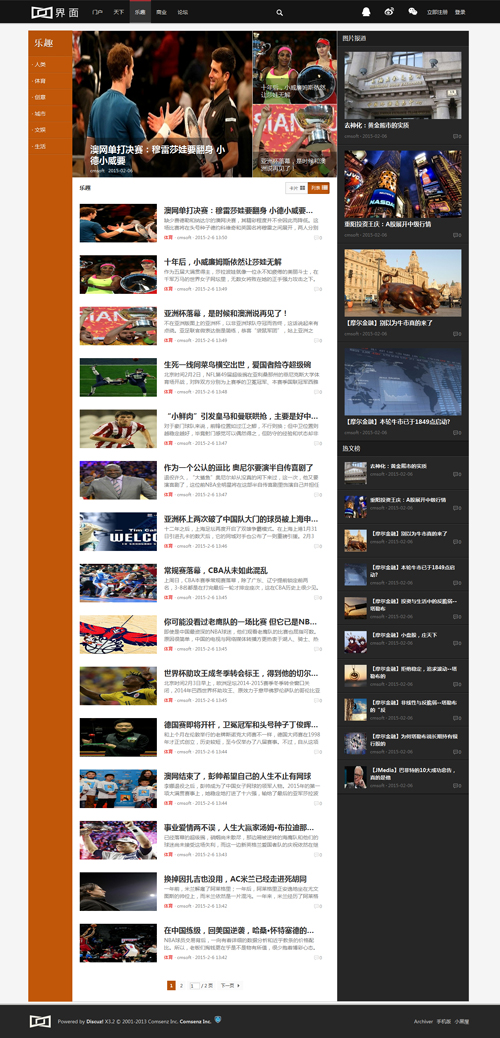500x1038 pixels.
Task: Log in with the Weibo icon
Action: (389, 11)
